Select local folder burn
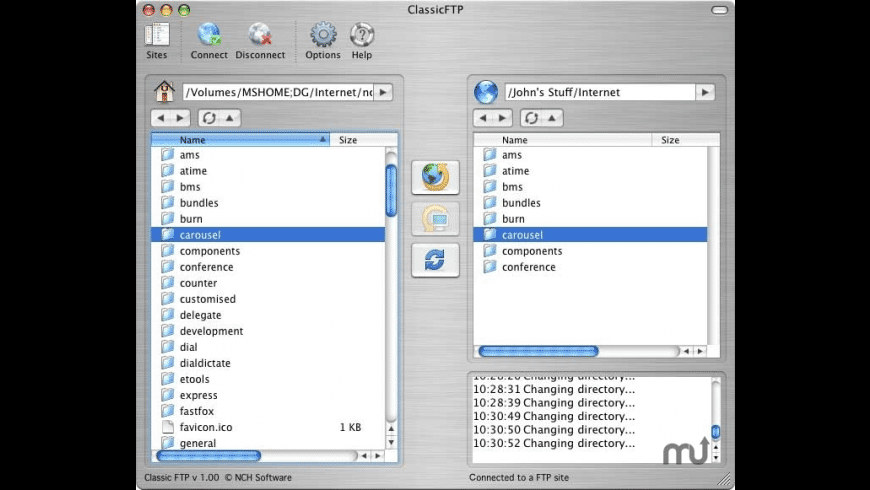870x490 pixels. click(268, 219)
